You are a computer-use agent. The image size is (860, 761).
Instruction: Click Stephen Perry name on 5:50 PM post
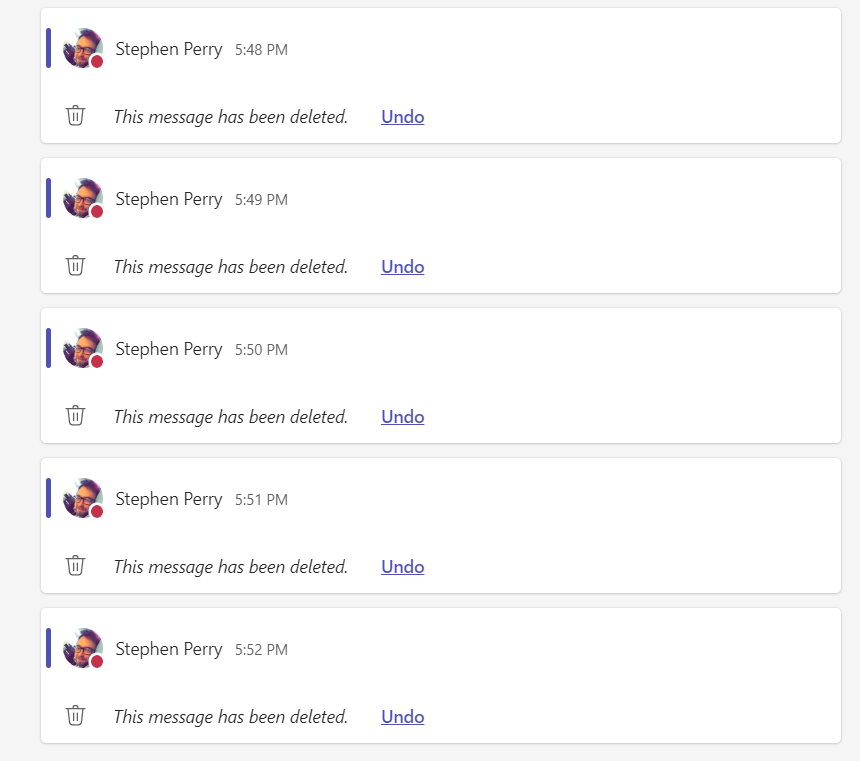click(168, 349)
